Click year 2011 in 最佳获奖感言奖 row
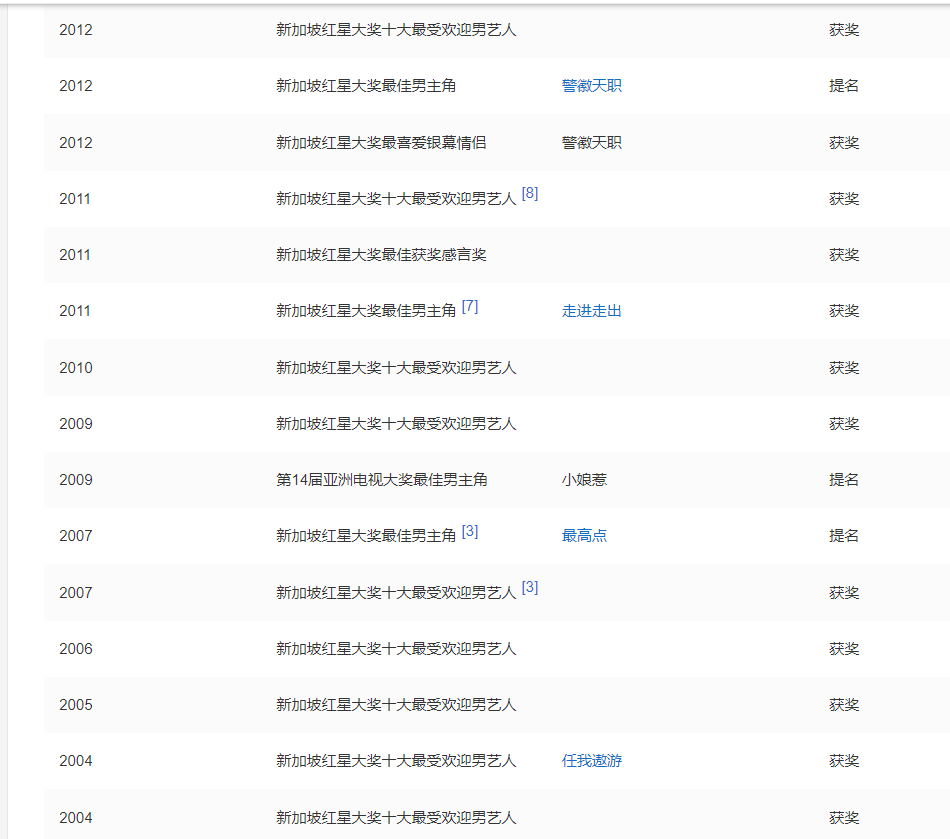950x839 pixels. [x=75, y=255]
